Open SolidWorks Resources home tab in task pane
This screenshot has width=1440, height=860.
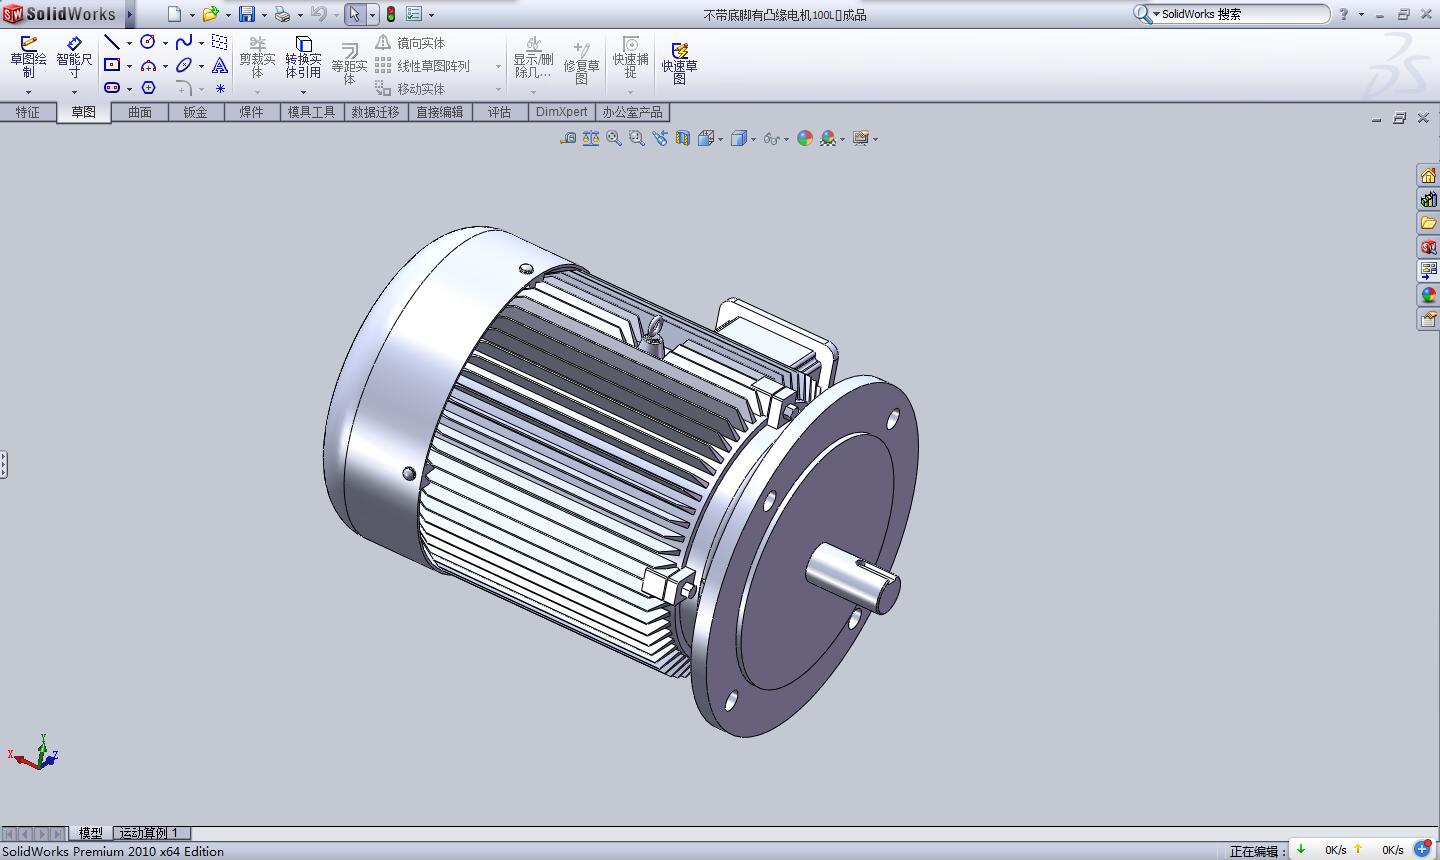point(1428,175)
